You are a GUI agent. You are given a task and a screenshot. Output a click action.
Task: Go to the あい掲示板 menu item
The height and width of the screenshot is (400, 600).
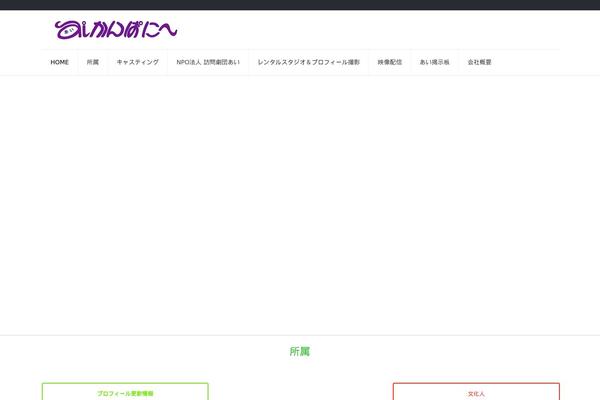pos(435,62)
